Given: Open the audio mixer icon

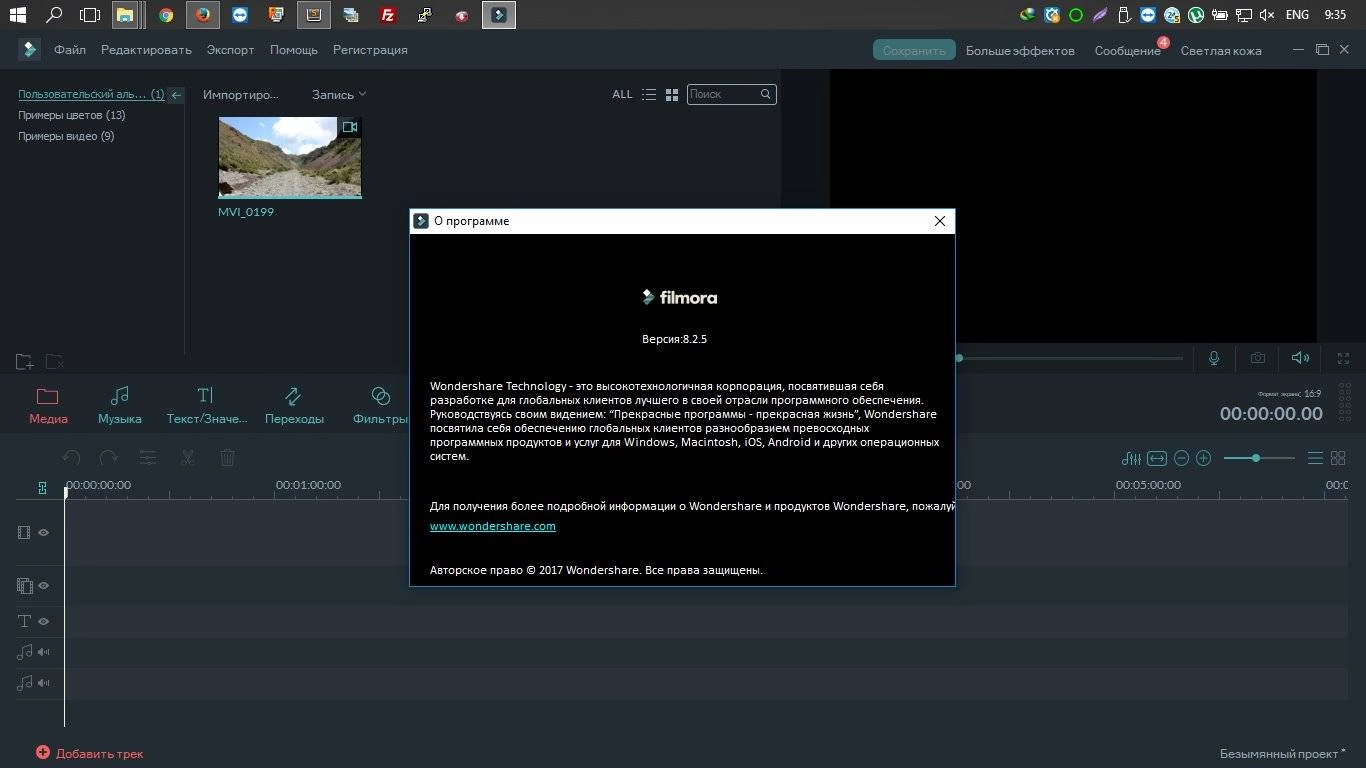Looking at the screenshot, I should click(x=1131, y=458).
